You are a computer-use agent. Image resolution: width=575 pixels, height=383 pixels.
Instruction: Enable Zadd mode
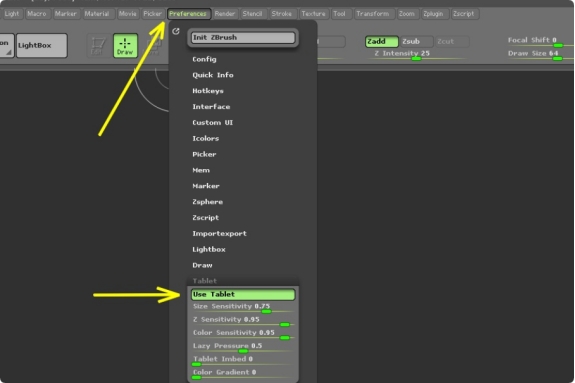[381, 41]
